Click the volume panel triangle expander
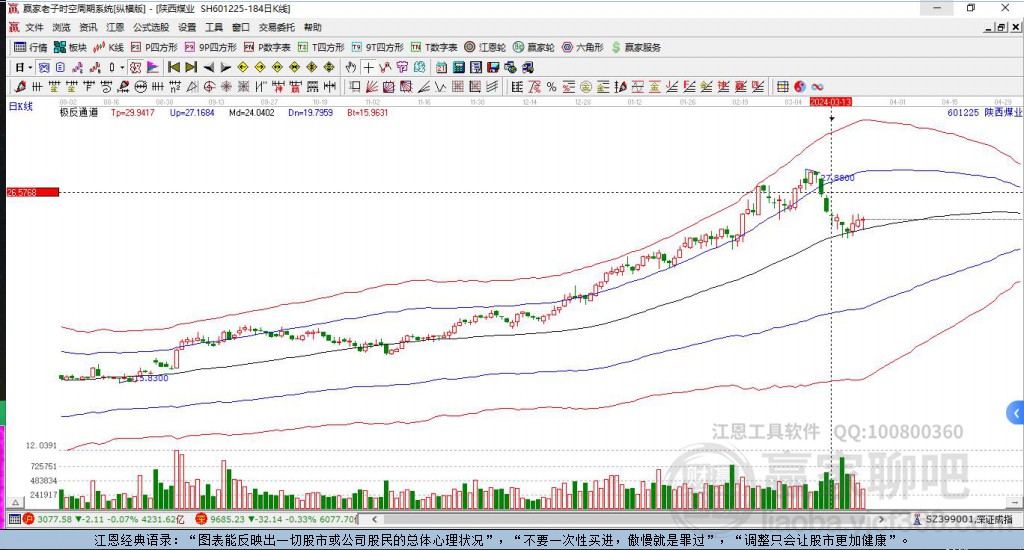 tap(16, 502)
